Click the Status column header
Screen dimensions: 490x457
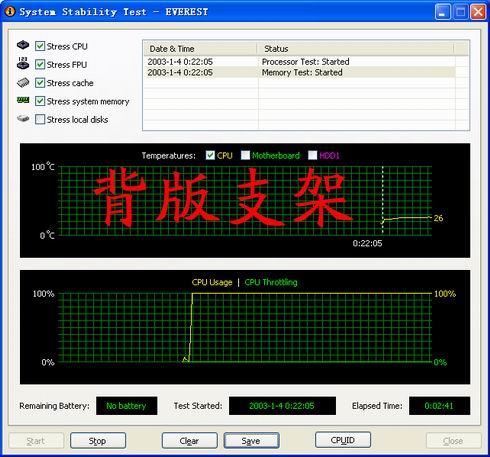coord(355,49)
